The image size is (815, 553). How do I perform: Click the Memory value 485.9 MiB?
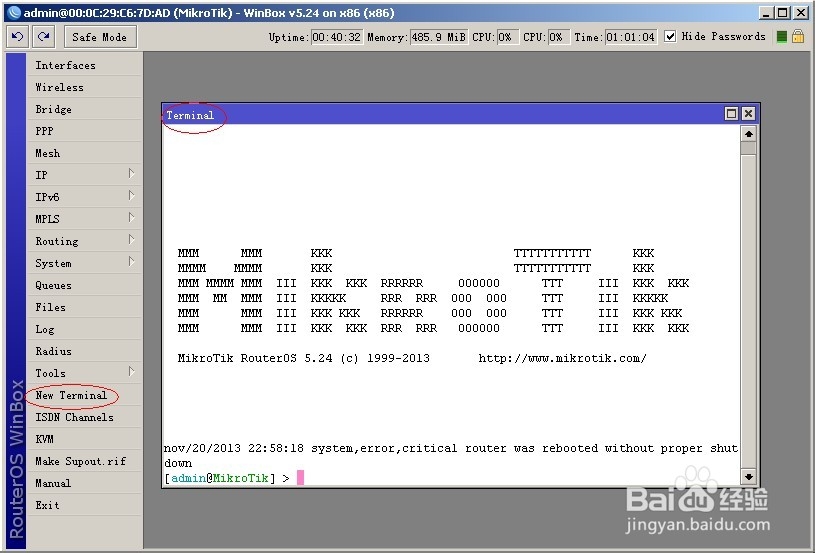pyautogui.click(x=439, y=37)
